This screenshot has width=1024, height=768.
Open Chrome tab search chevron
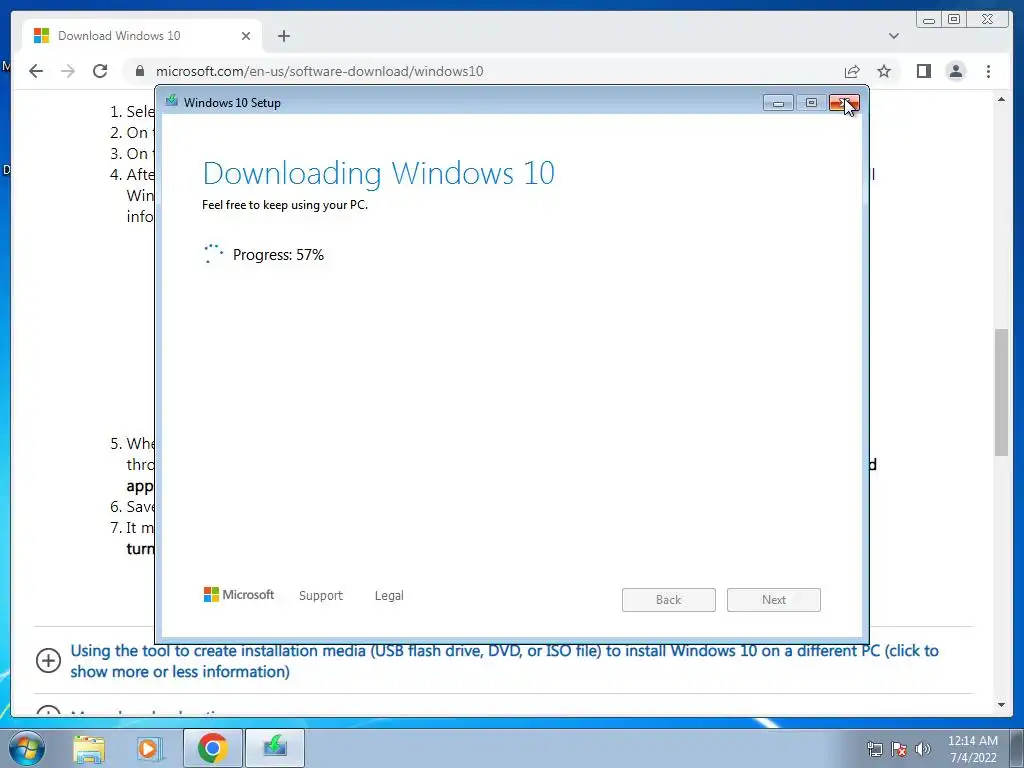point(893,36)
